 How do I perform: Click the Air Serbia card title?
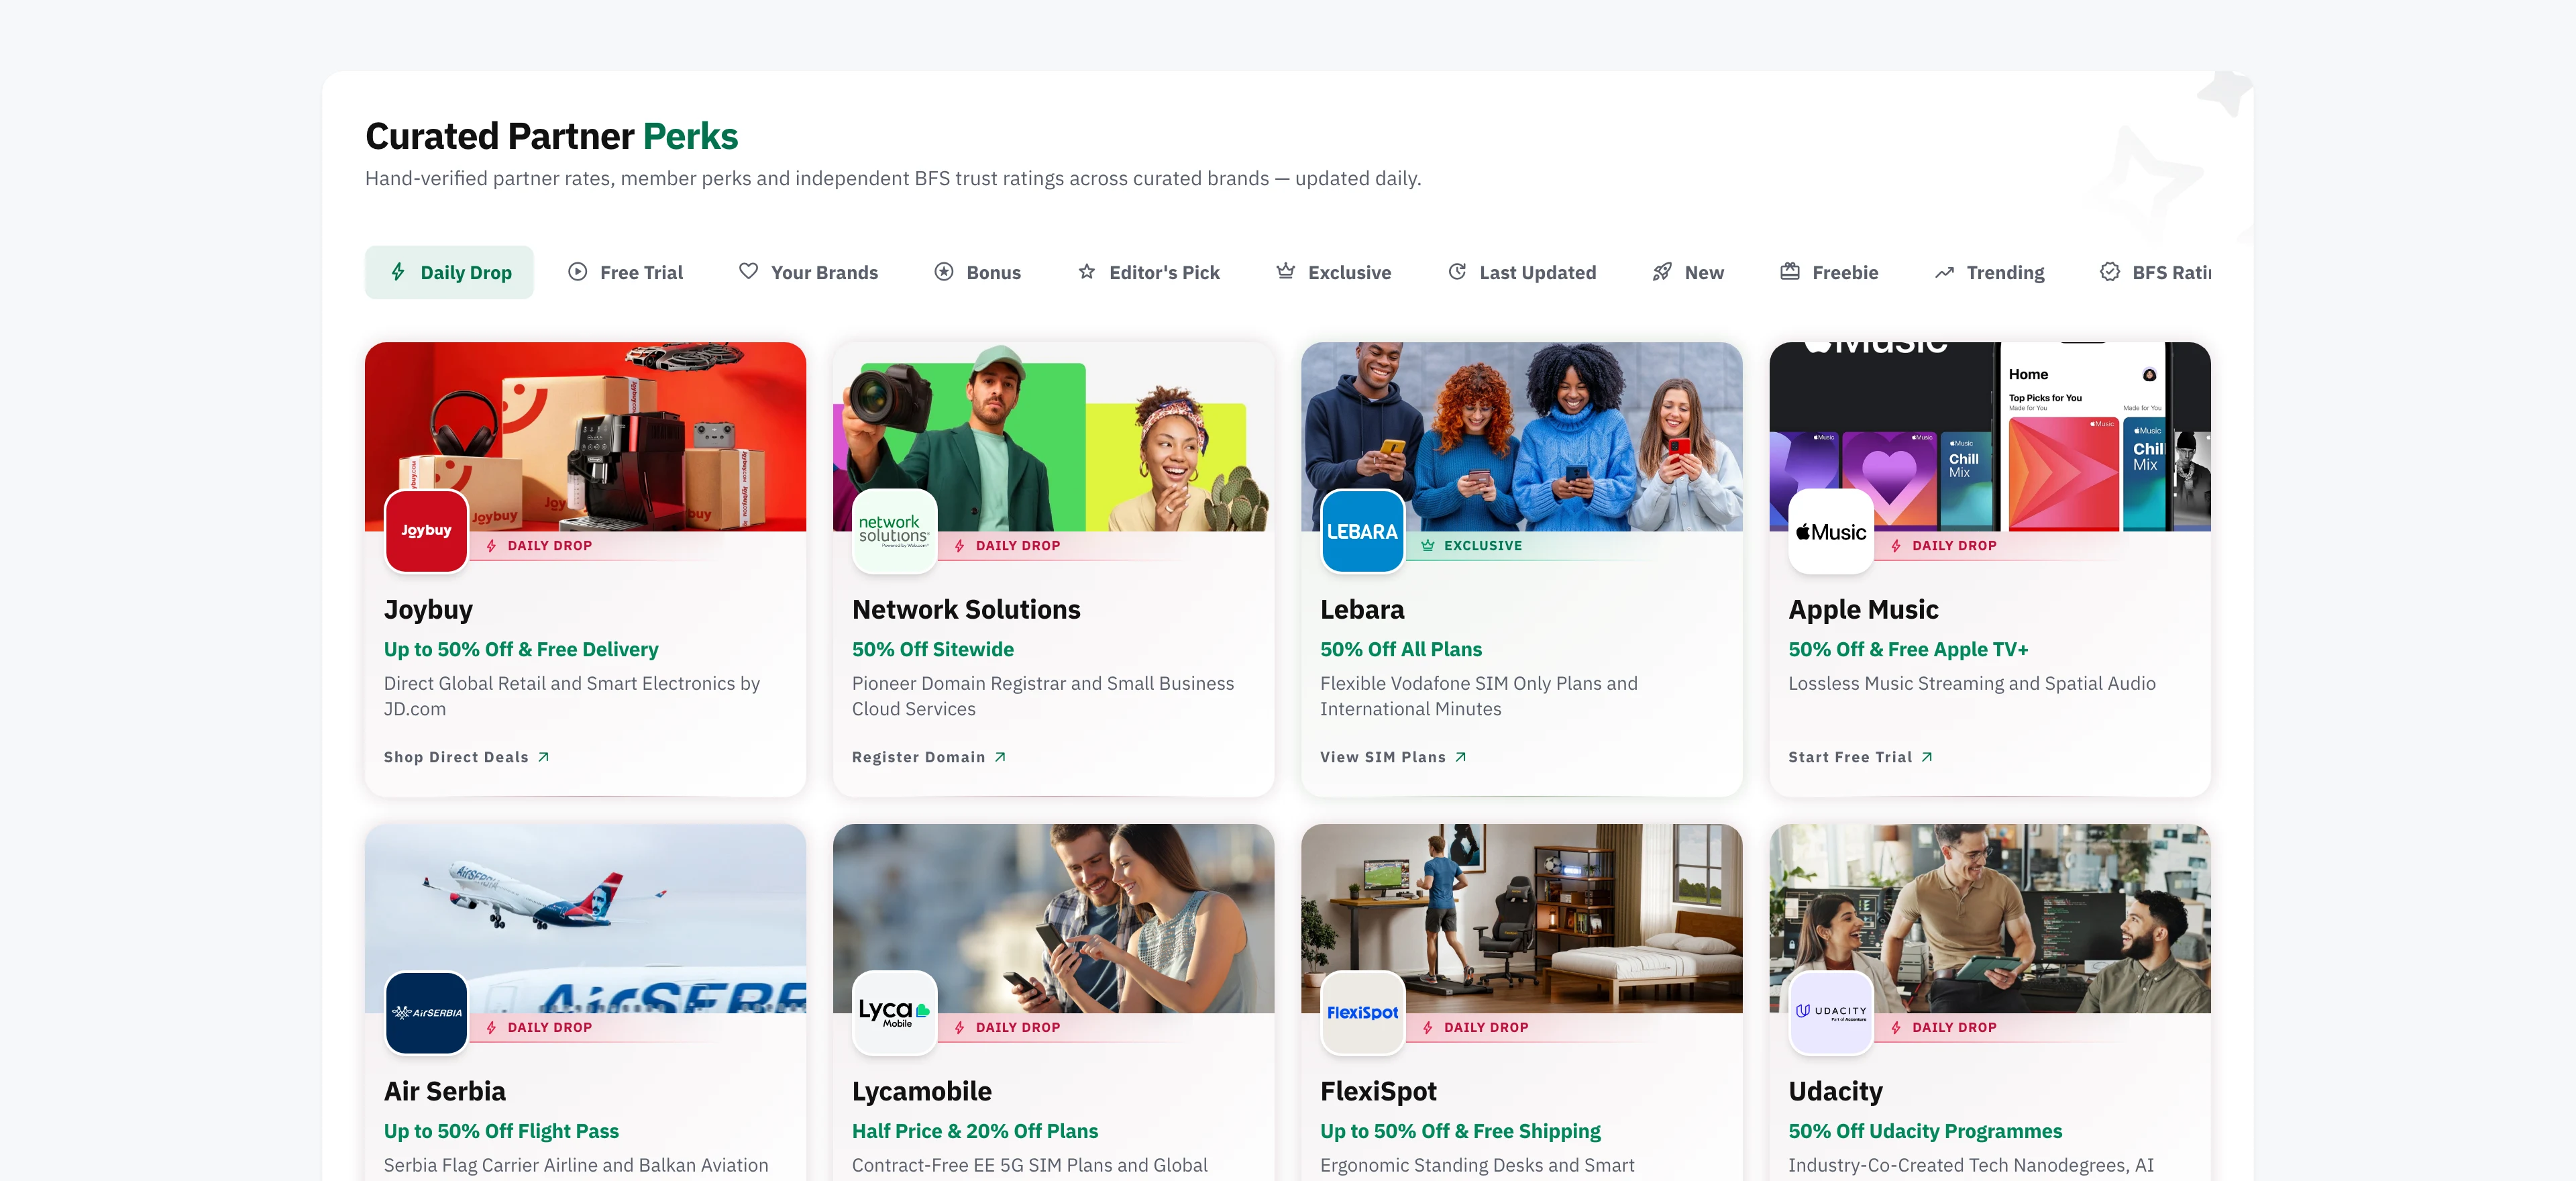[x=444, y=1091]
